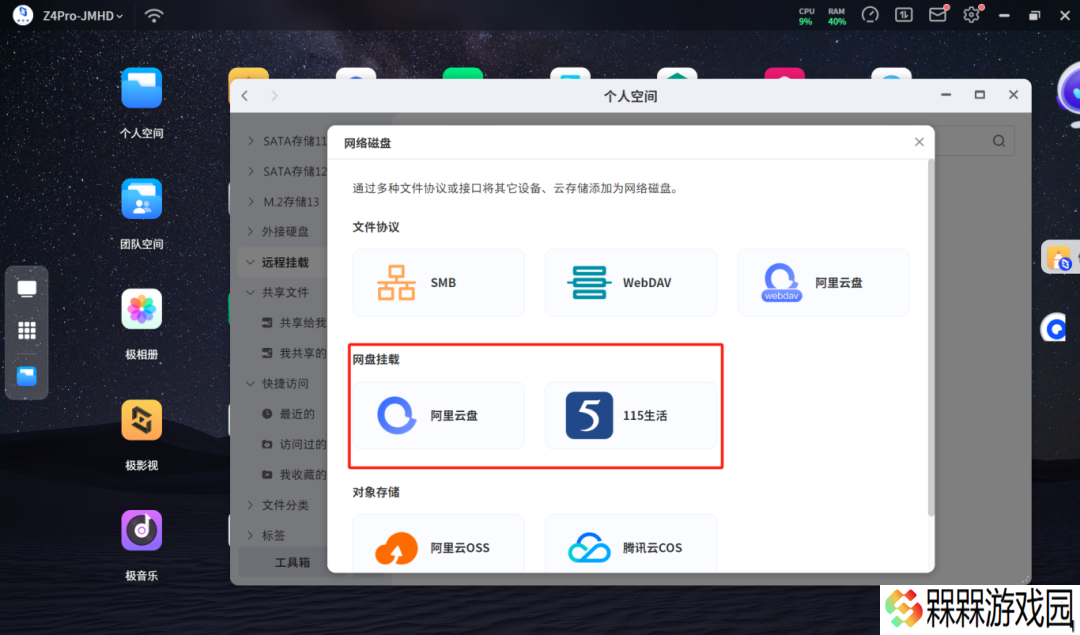This screenshot has width=1080, height=635.
Task: Open the 个人空间 desktop app icon
Action: [x=141, y=88]
